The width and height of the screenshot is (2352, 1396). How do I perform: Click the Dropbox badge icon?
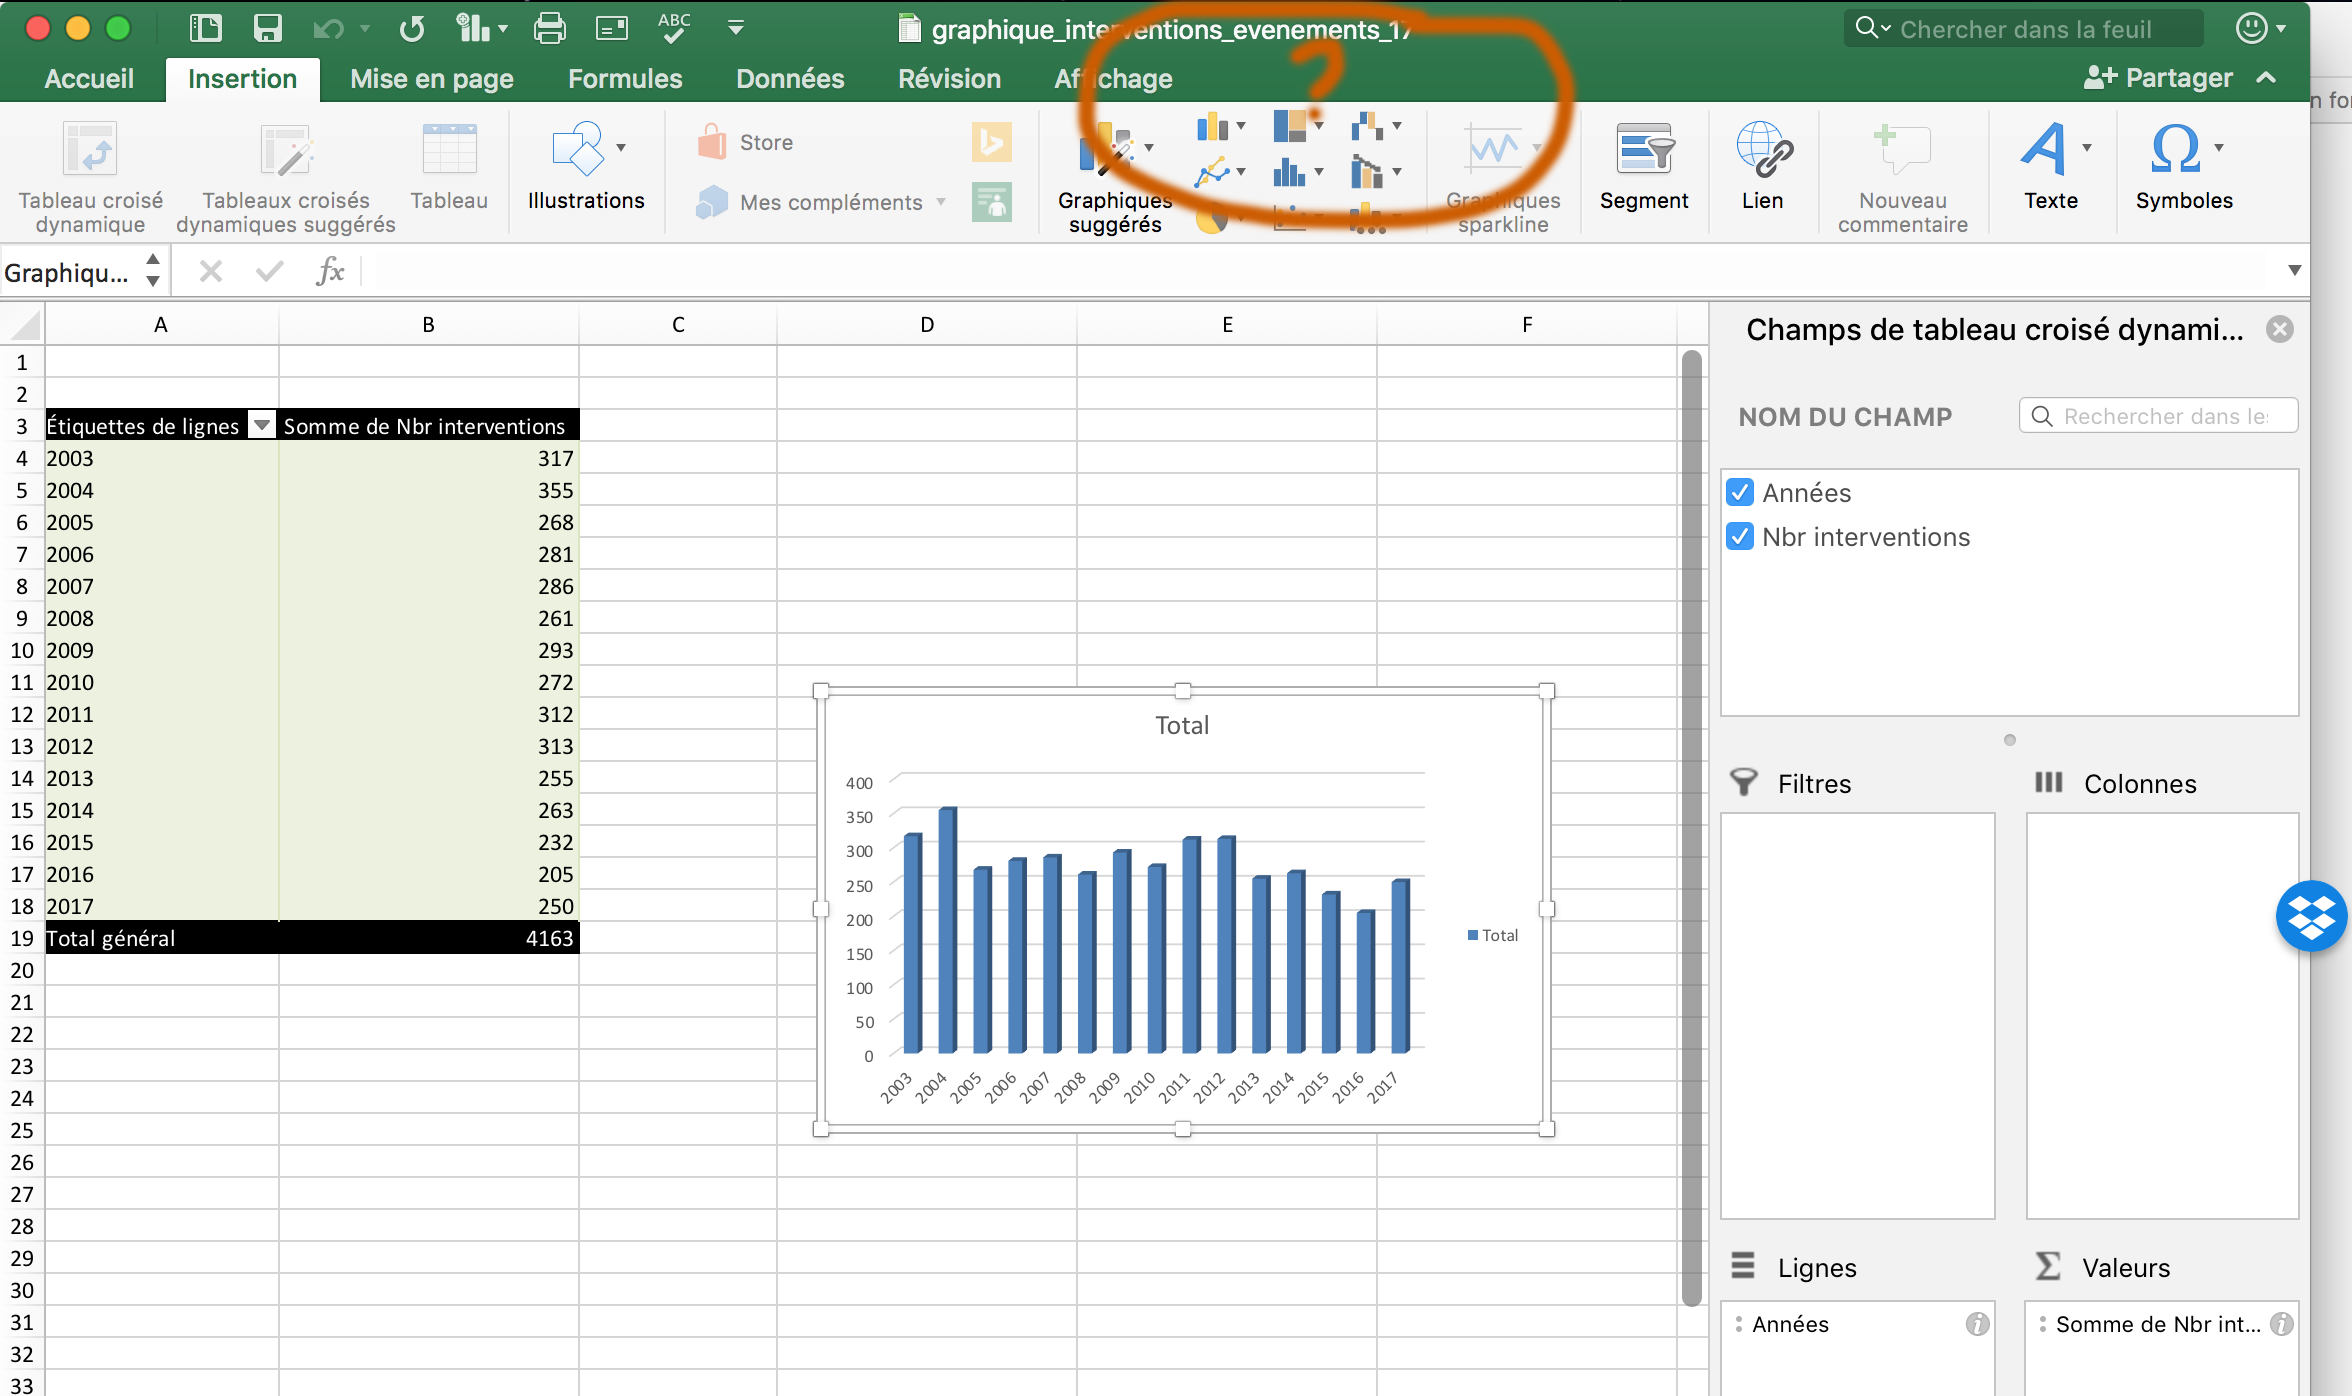[2311, 915]
